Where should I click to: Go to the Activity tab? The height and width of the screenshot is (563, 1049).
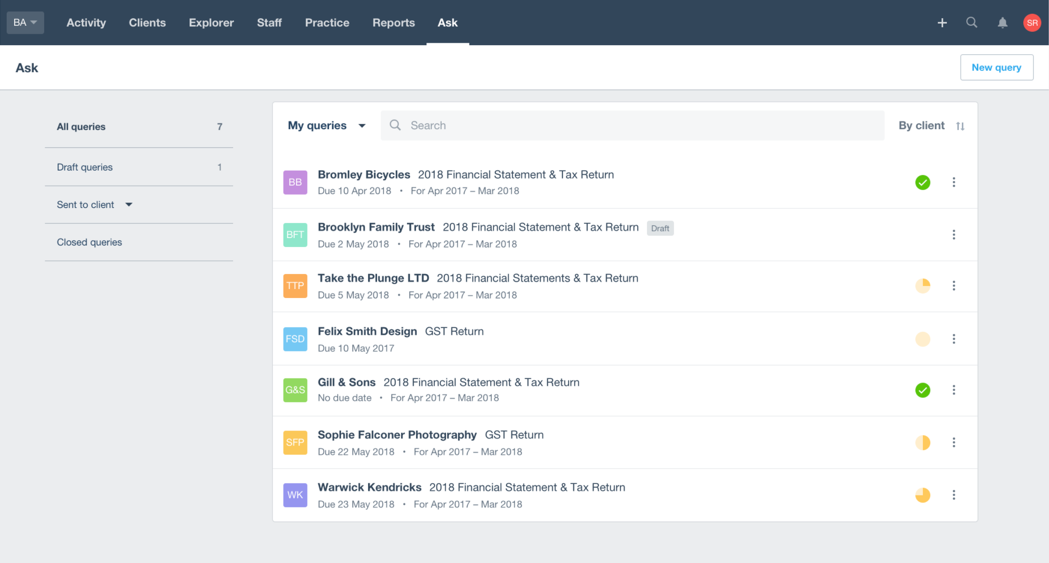86,23
